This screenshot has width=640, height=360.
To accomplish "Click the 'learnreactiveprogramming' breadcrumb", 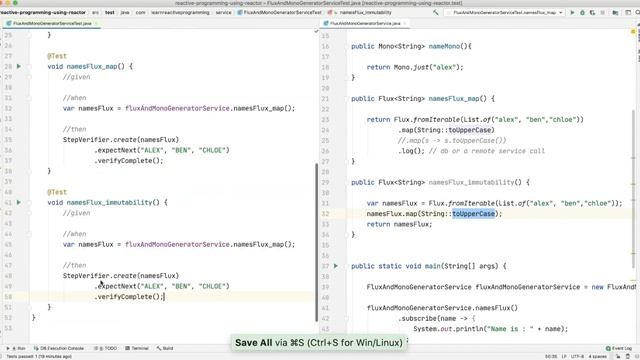I will [180, 13].
